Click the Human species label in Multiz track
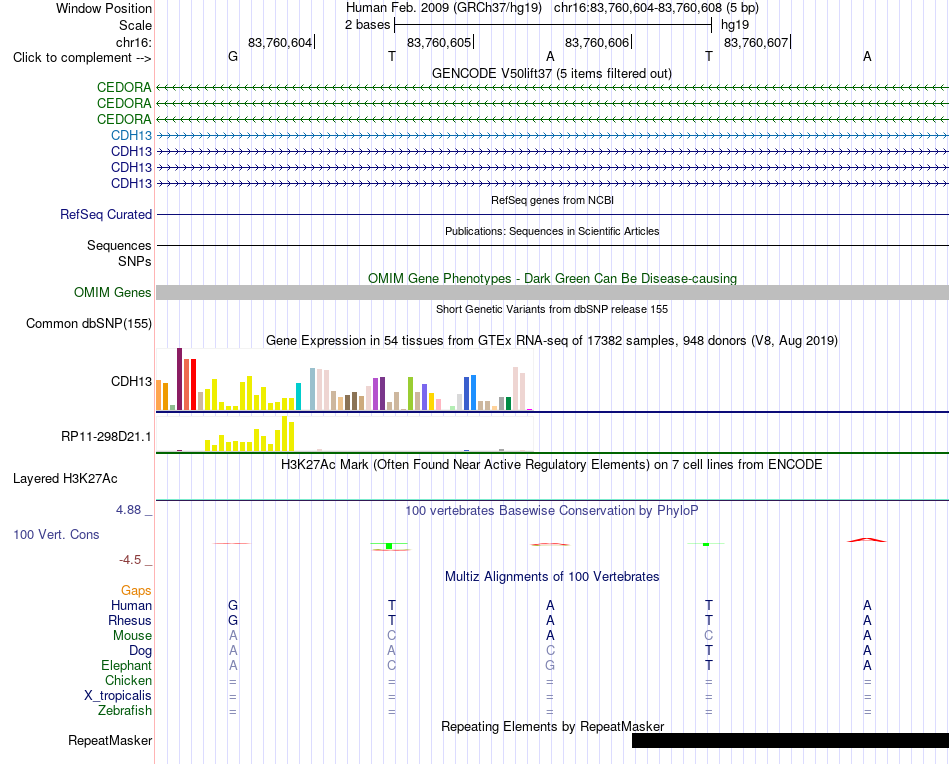Image resolution: width=950 pixels, height=764 pixels. tap(131, 605)
